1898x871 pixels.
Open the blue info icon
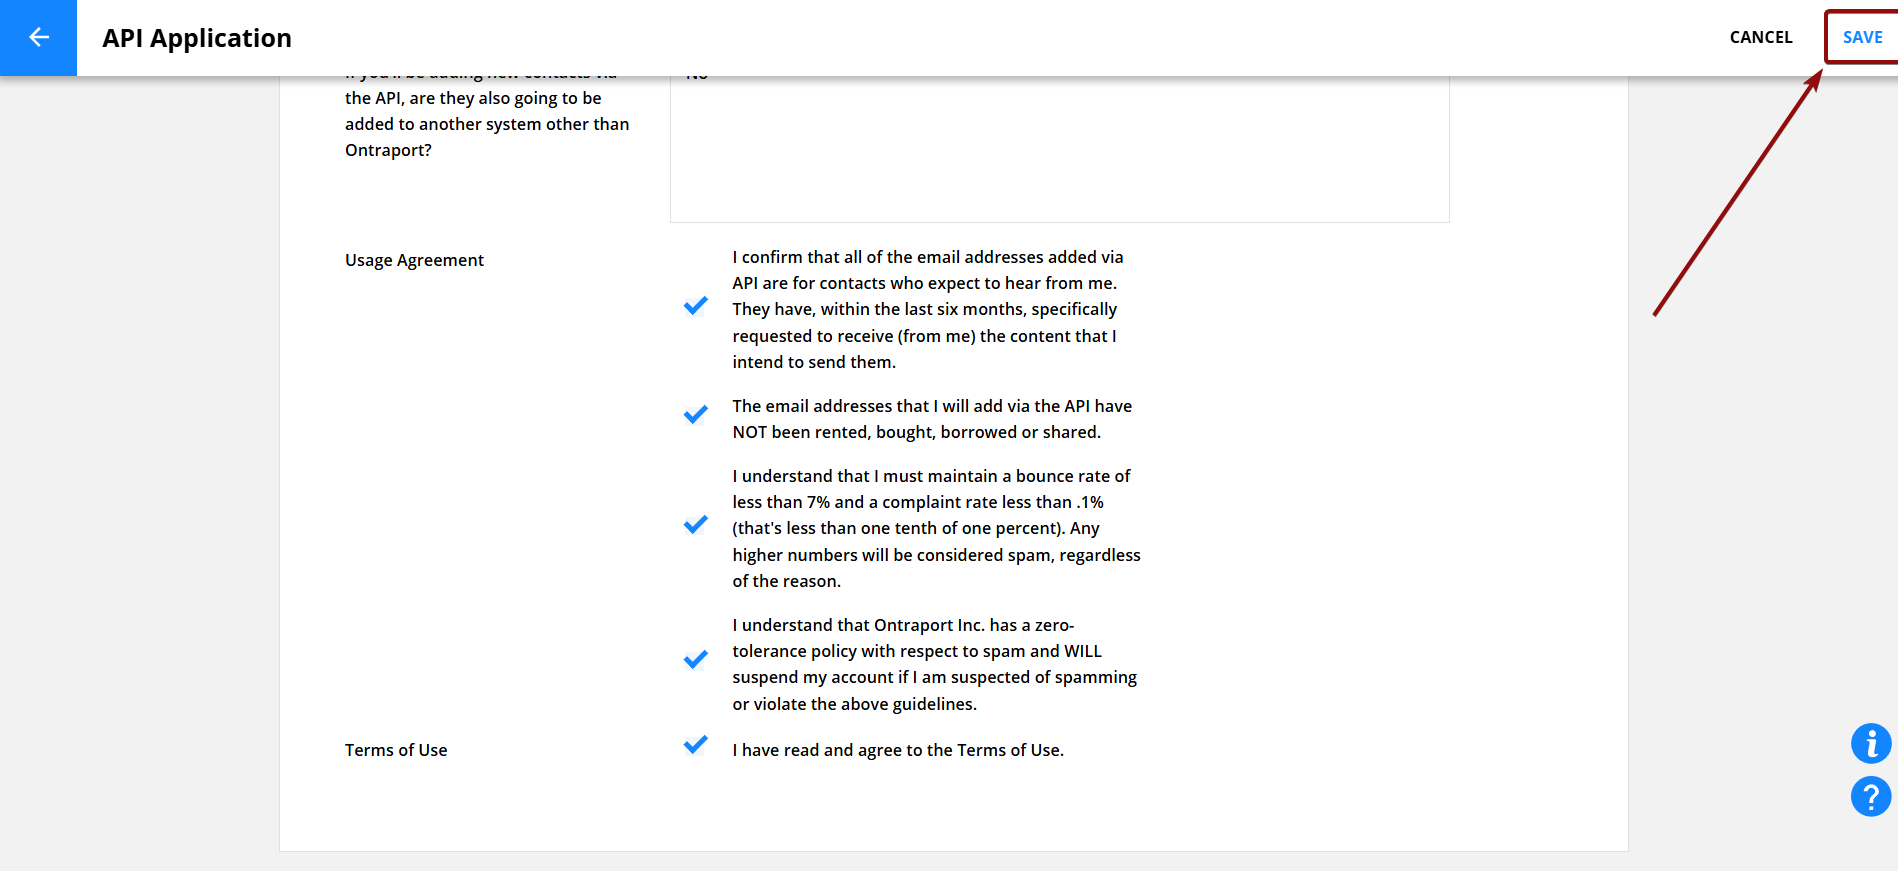point(1870,744)
